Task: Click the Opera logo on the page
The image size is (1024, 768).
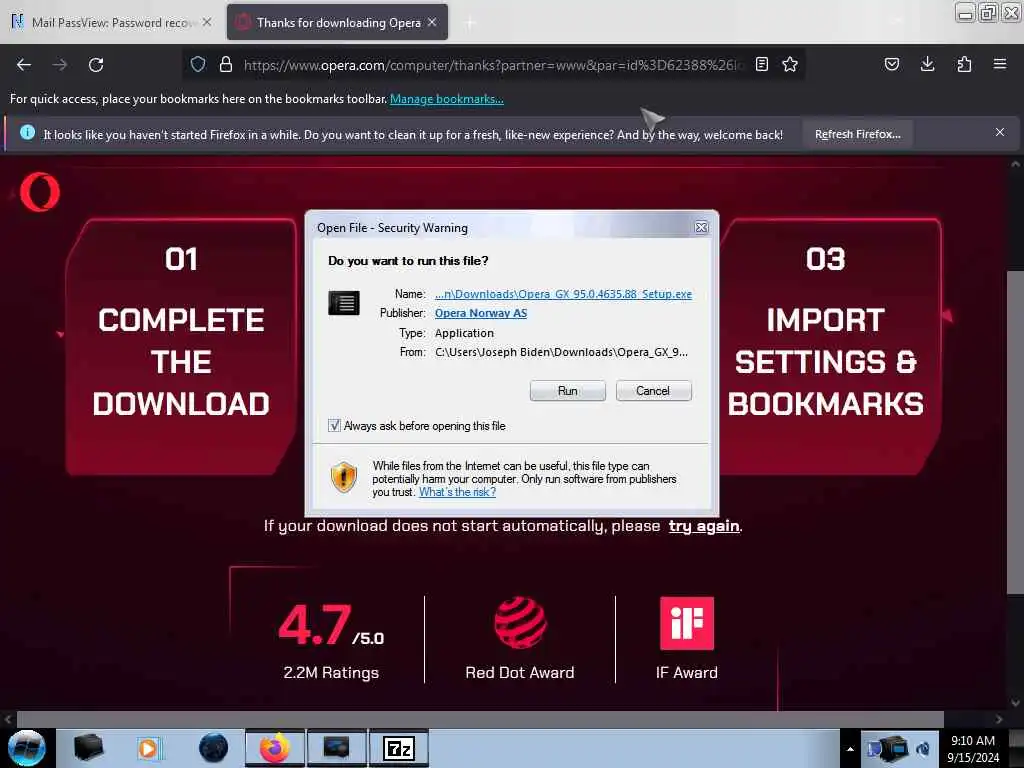Action: pos(40,192)
